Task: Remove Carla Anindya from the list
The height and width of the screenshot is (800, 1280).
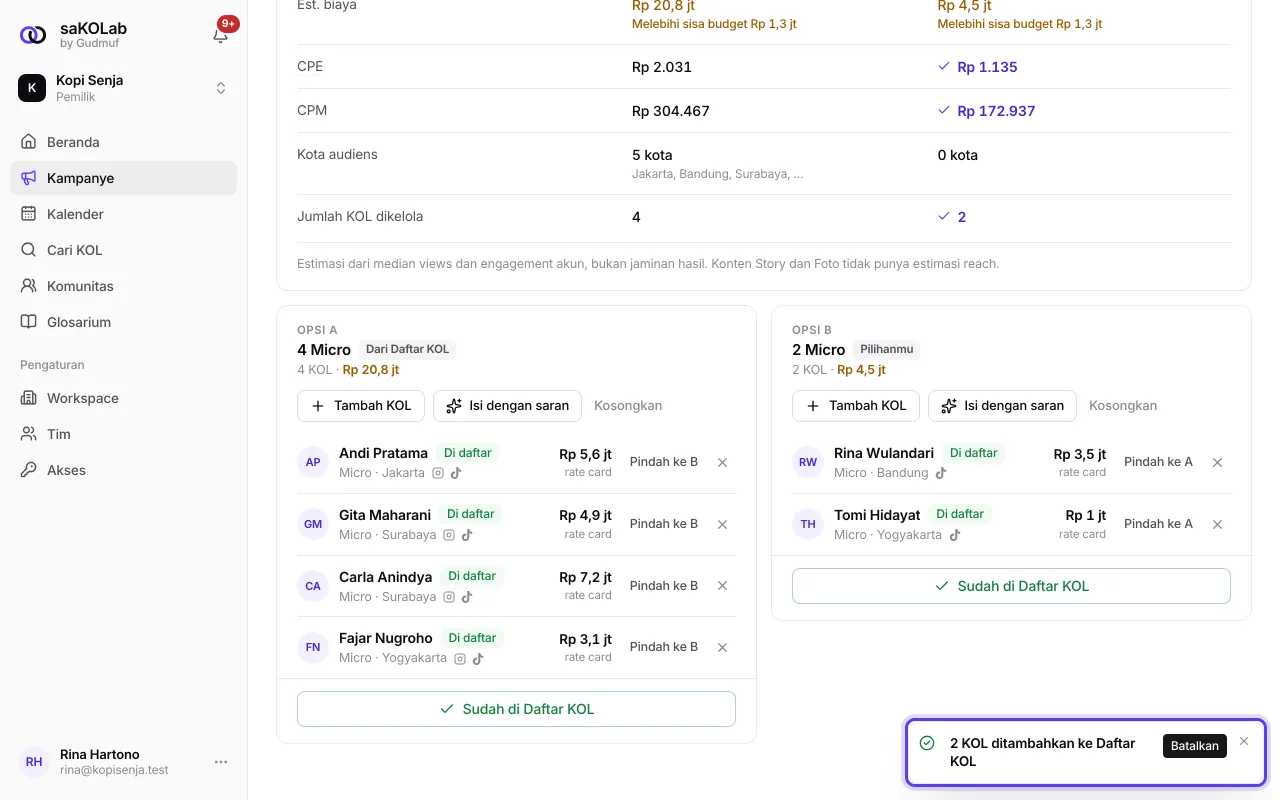Action: (722, 585)
